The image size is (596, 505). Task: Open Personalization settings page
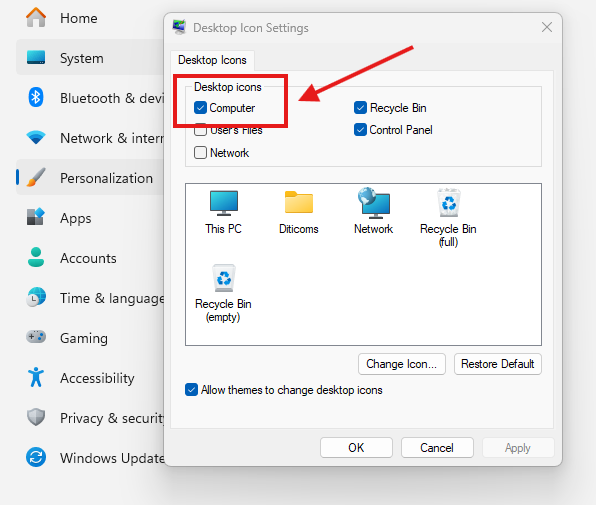pos(106,178)
